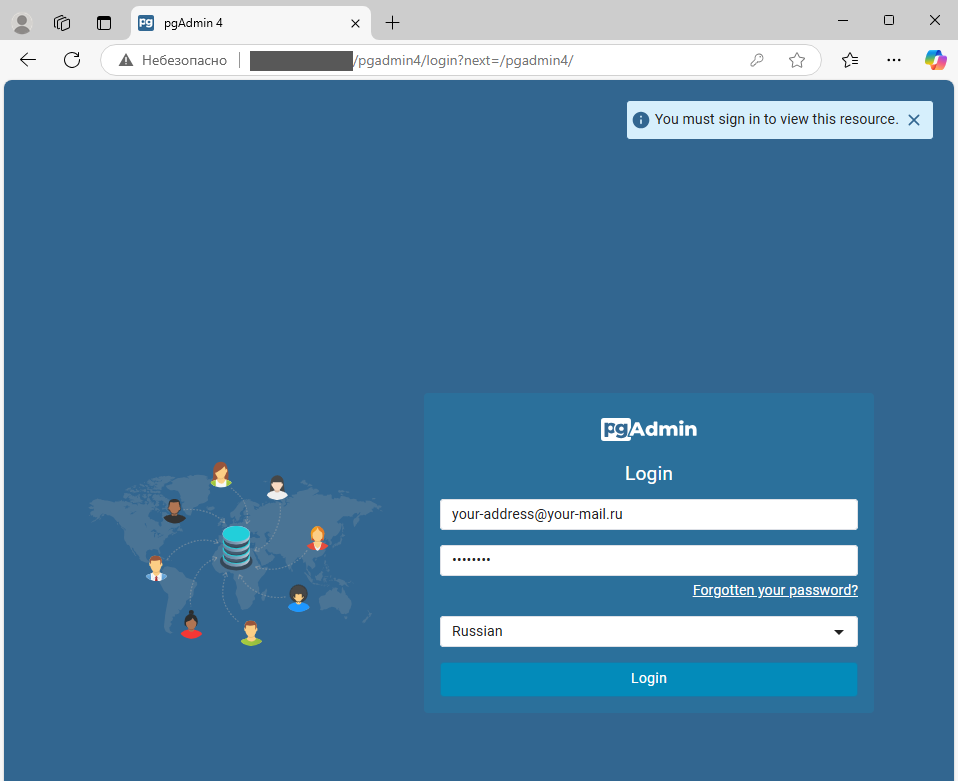Click the pgAdmin logo

649,429
